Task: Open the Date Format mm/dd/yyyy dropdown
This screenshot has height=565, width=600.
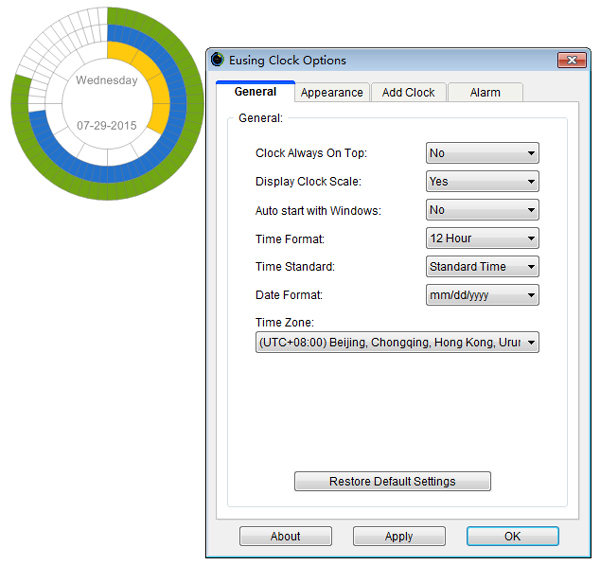Action: click(482, 295)
